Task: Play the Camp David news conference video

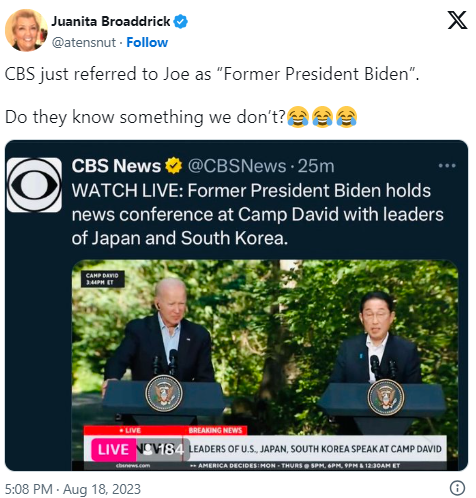Action: [x=265, y=365]
